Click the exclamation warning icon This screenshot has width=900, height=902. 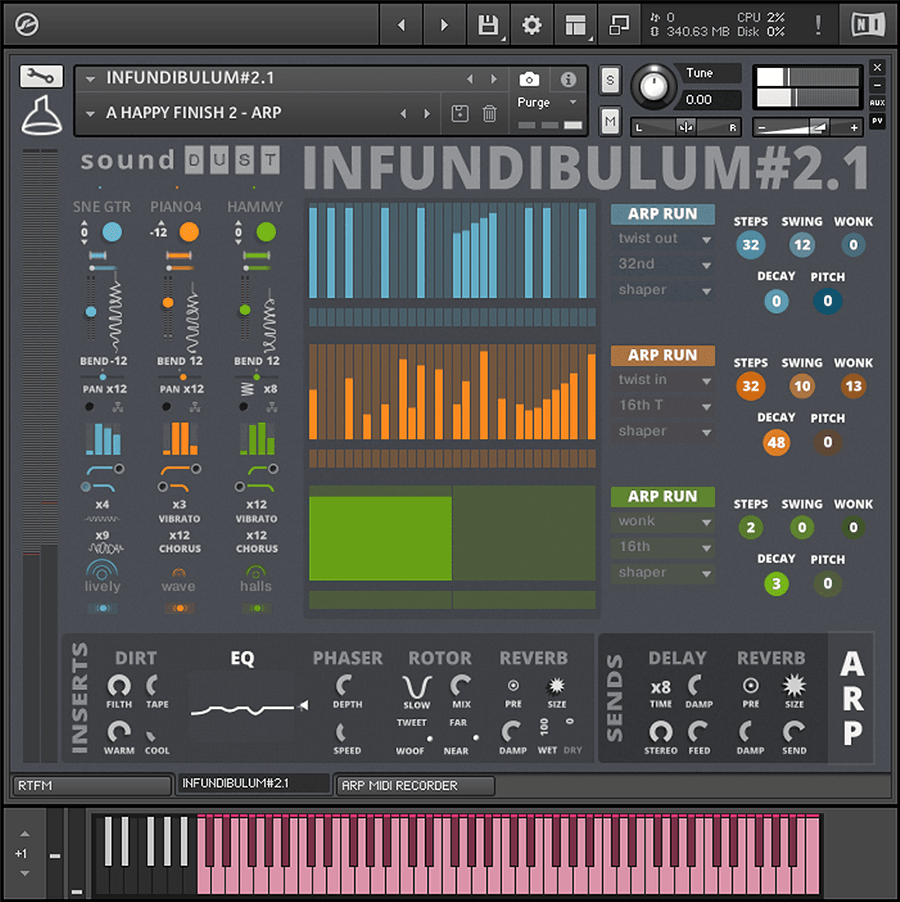coord(818,25)
